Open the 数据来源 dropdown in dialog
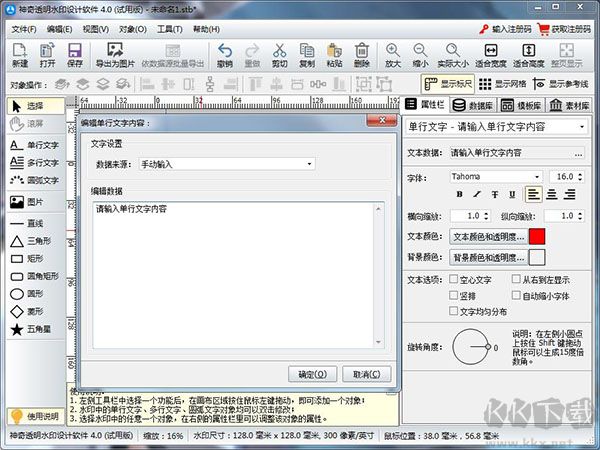600x450 pixels. click(x=226, y=163)
